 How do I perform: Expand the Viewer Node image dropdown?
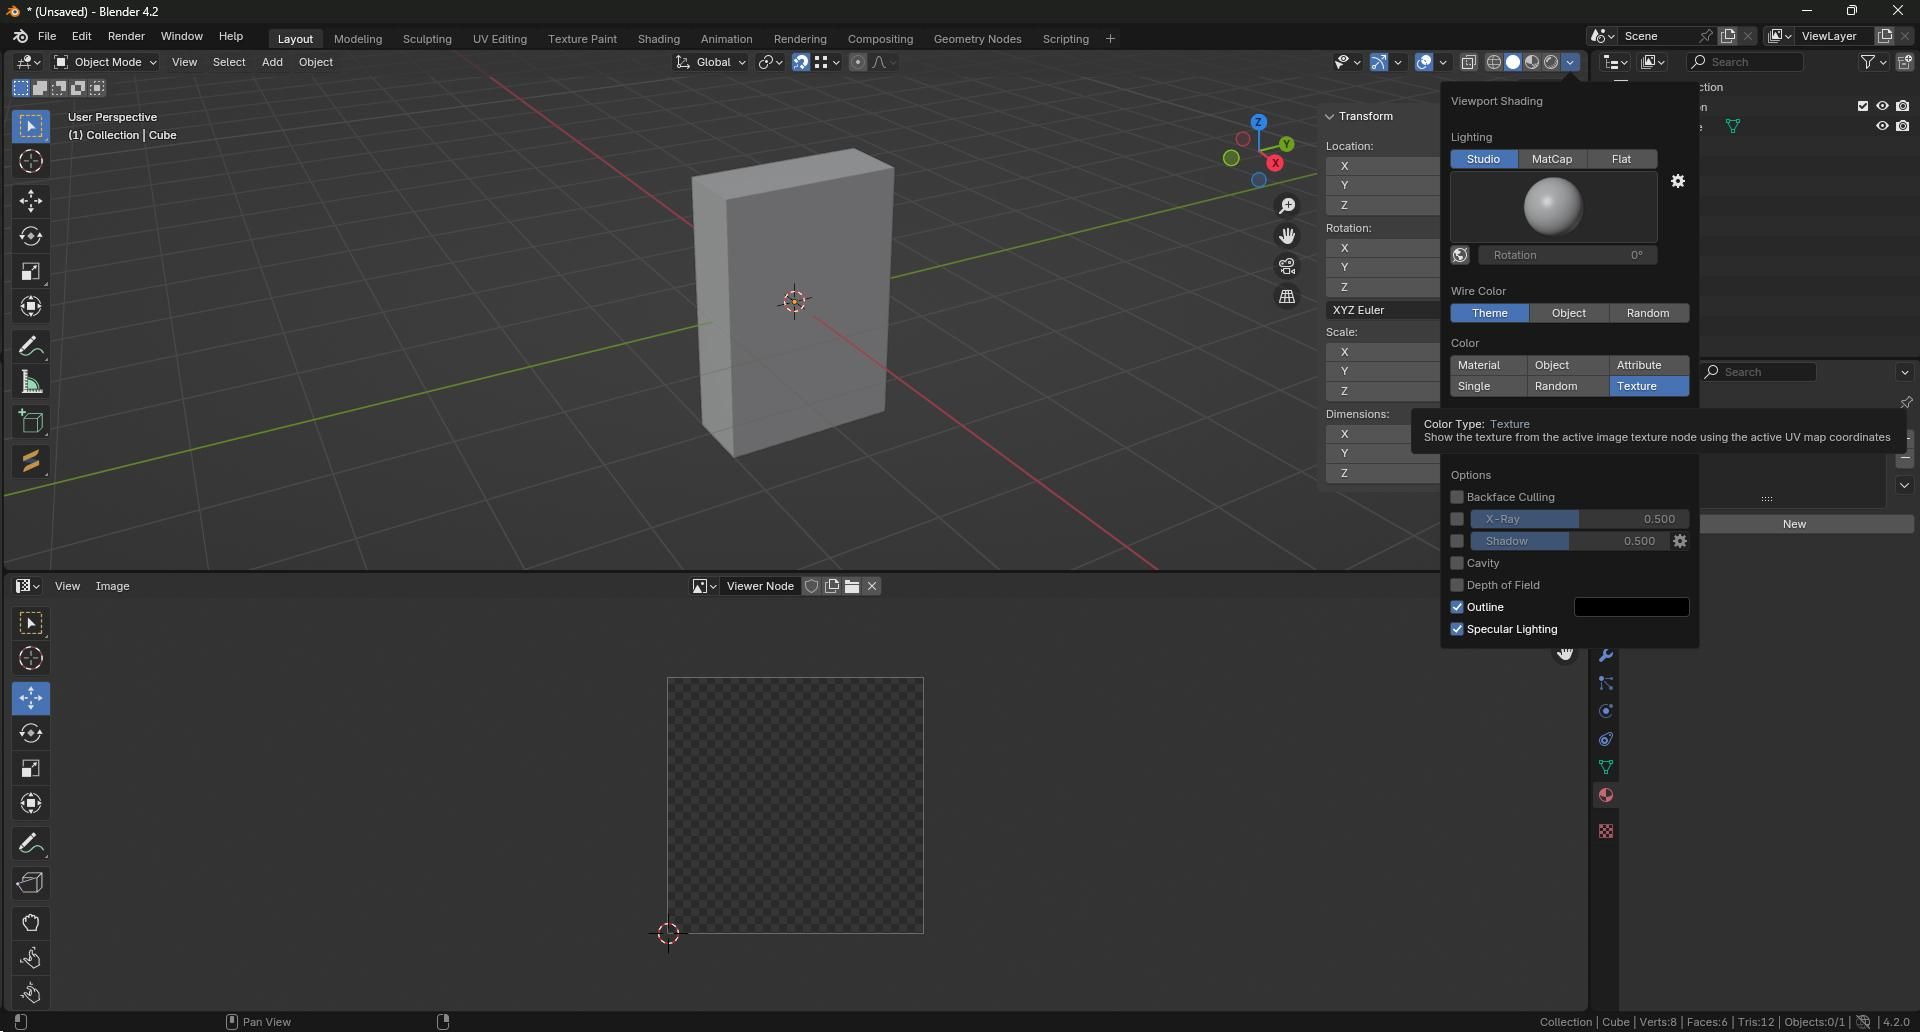[x=703, y=586]
